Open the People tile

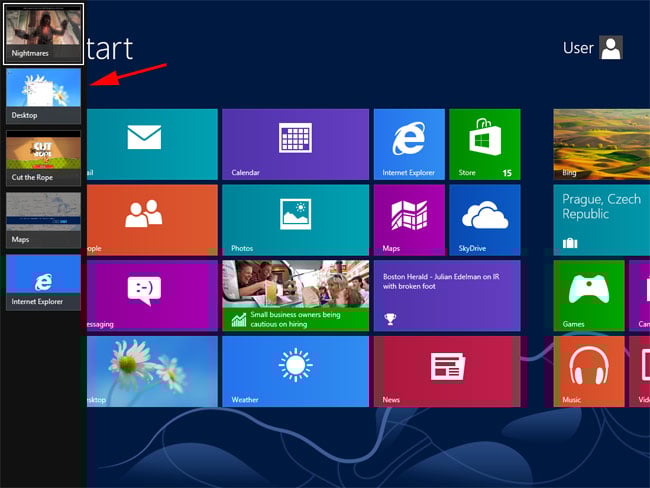(152, 220)
